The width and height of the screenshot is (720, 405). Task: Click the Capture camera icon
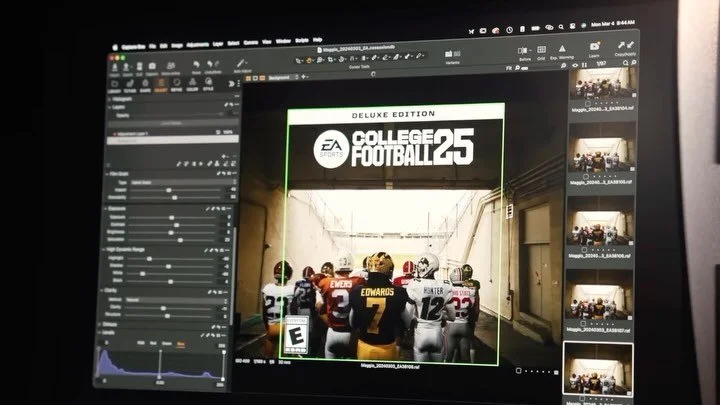[152, 68]
